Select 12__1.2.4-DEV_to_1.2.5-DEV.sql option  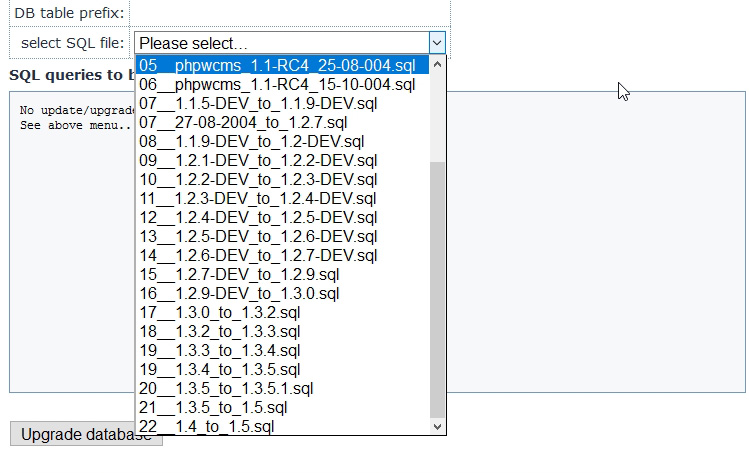coord(258,217)
